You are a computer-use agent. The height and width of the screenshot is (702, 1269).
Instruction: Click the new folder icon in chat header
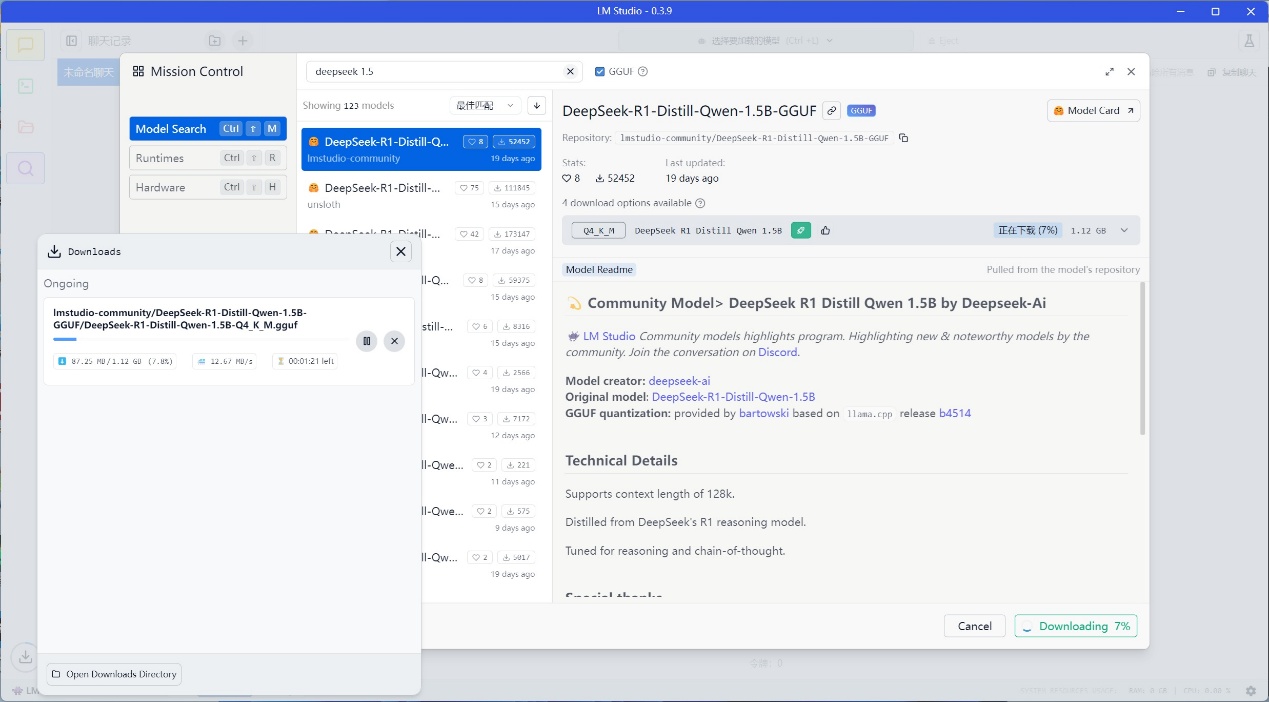[x=214, y=41]
